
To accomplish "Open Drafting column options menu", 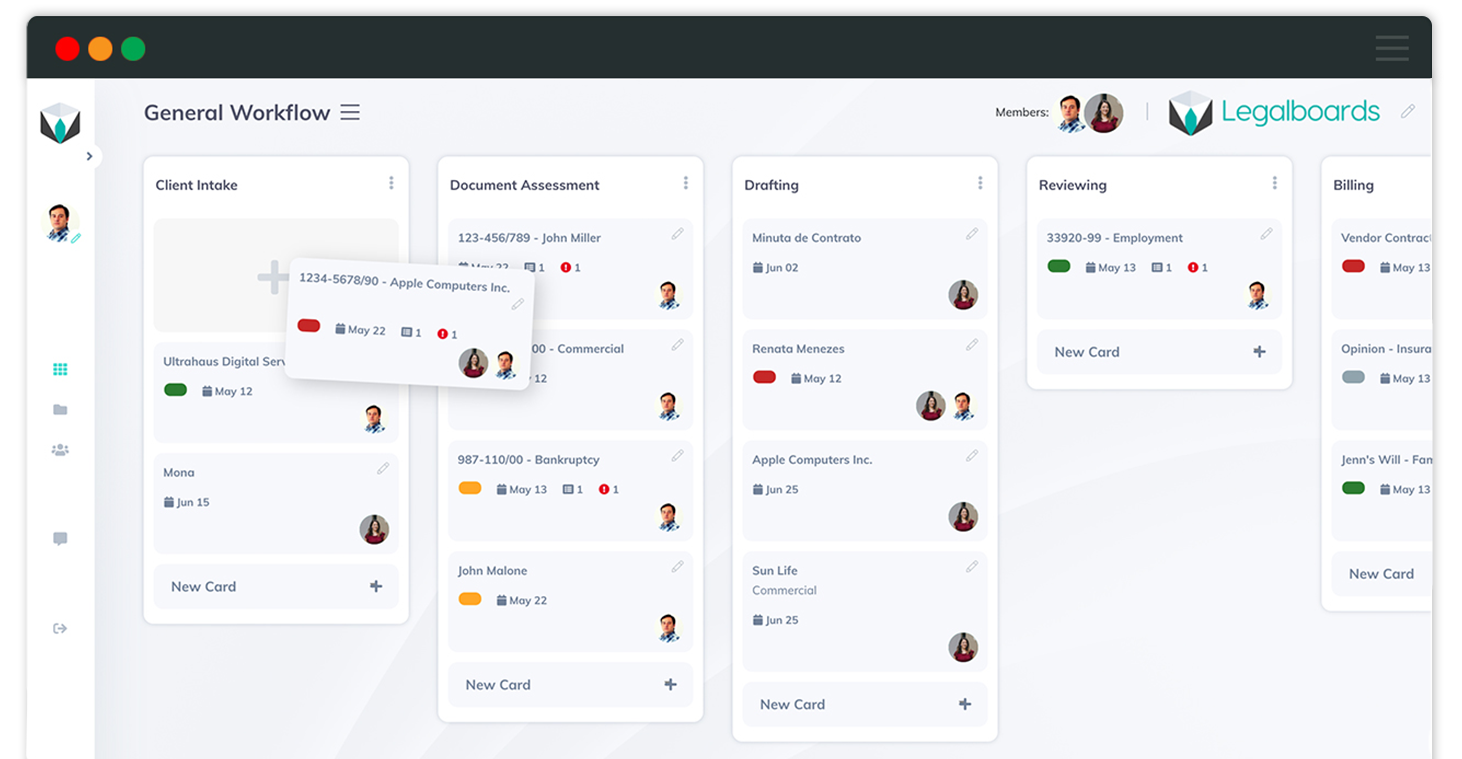I will coord(979,183).
